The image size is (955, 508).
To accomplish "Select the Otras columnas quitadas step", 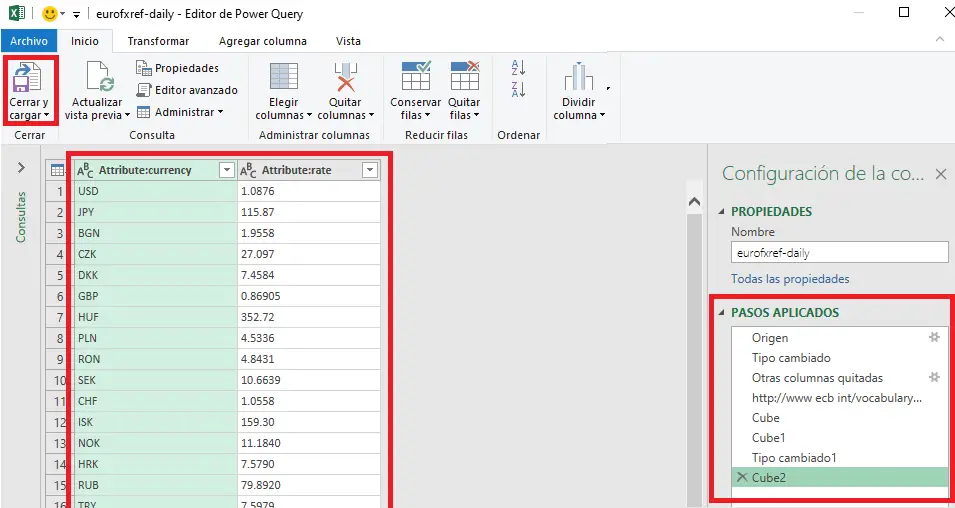I will point(840,378).
